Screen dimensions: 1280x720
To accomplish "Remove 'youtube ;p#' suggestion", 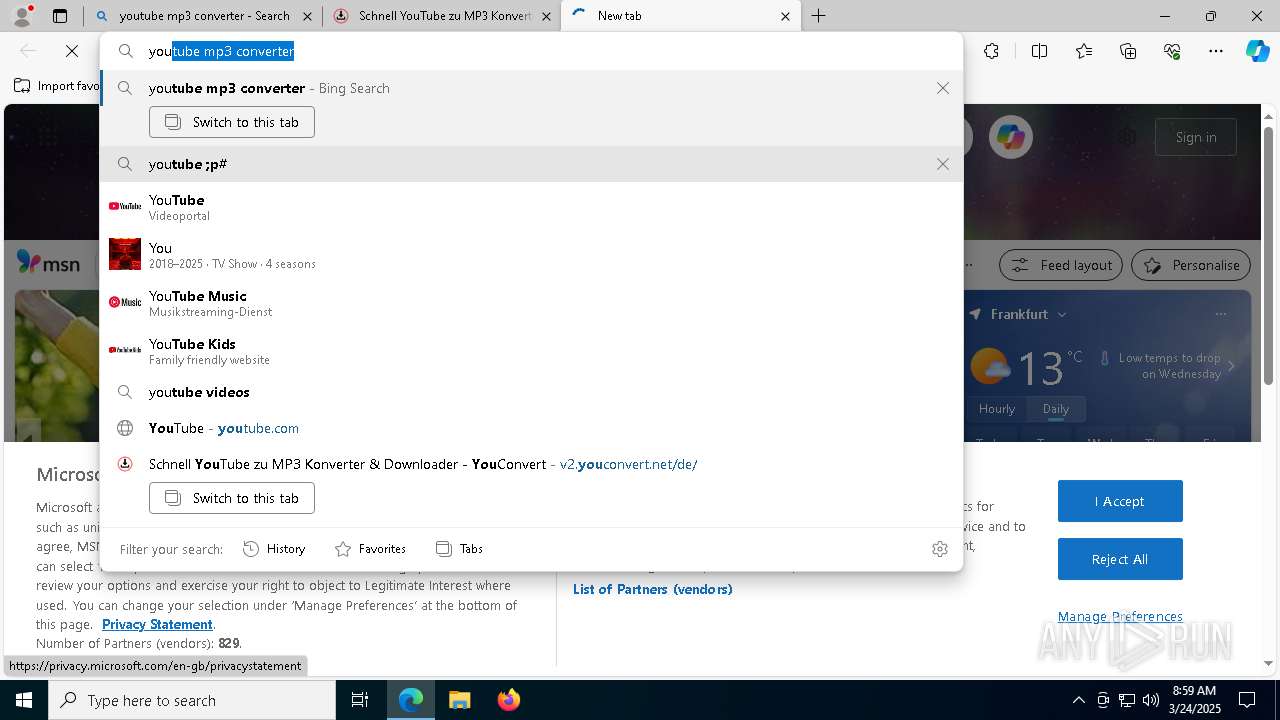I will [x=942, y=164].
